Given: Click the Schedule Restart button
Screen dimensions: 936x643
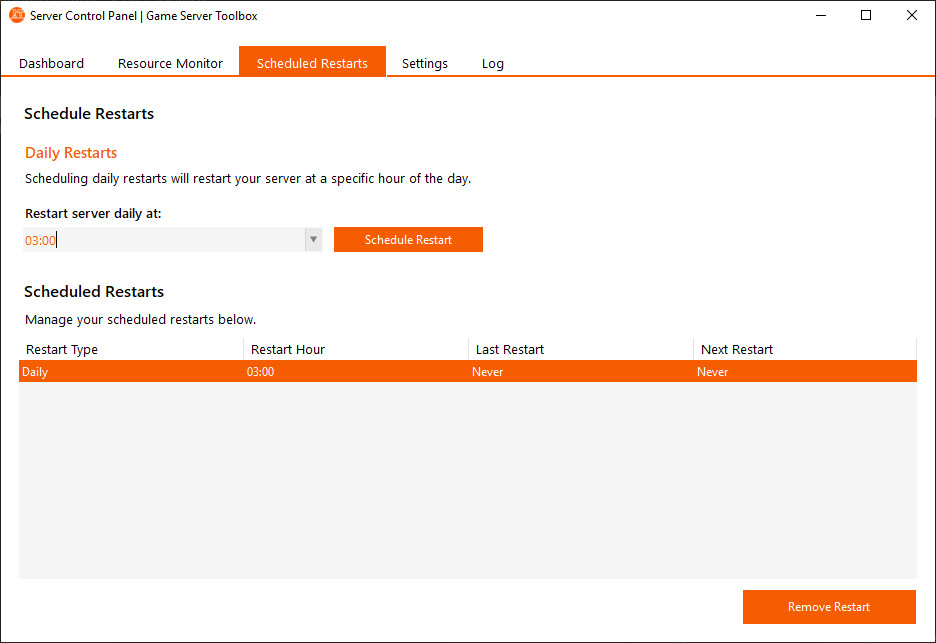Looking at the screenshot, I should pyautogui.click(x=408, y=239).
